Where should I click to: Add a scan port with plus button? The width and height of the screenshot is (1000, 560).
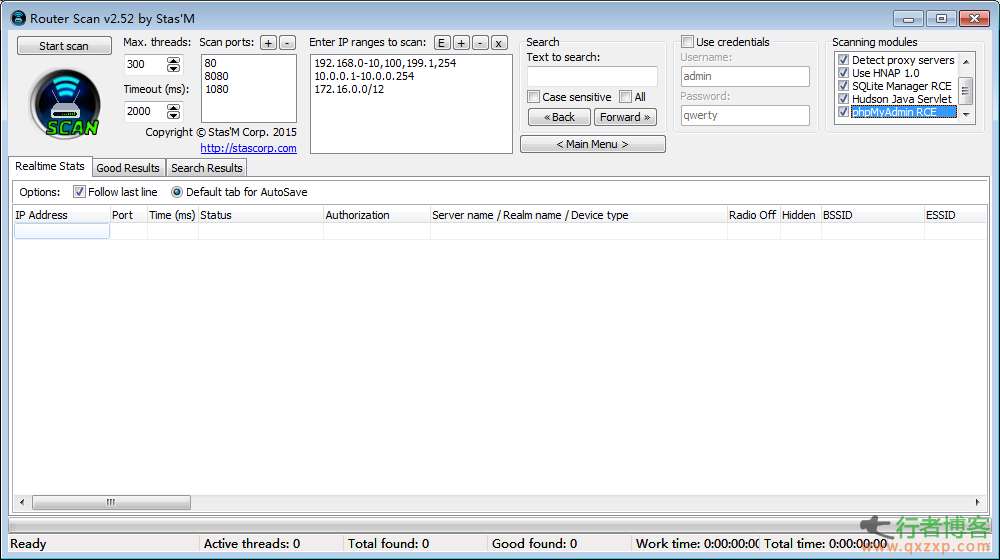268,43
